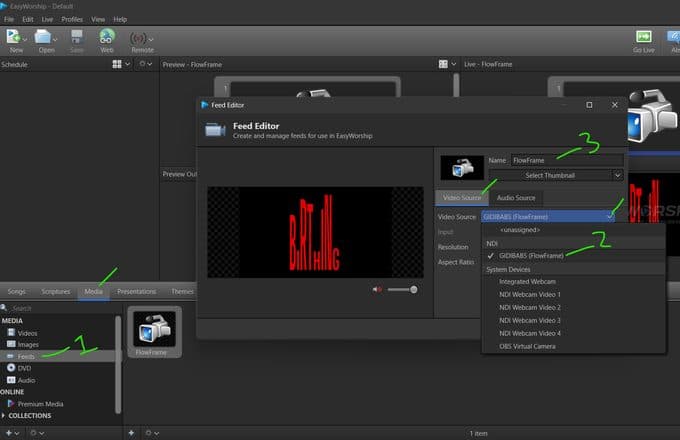This screenshot has width=680, height=440.
Task: Click the New toolbar icon
Action: (x=13, y=37)
